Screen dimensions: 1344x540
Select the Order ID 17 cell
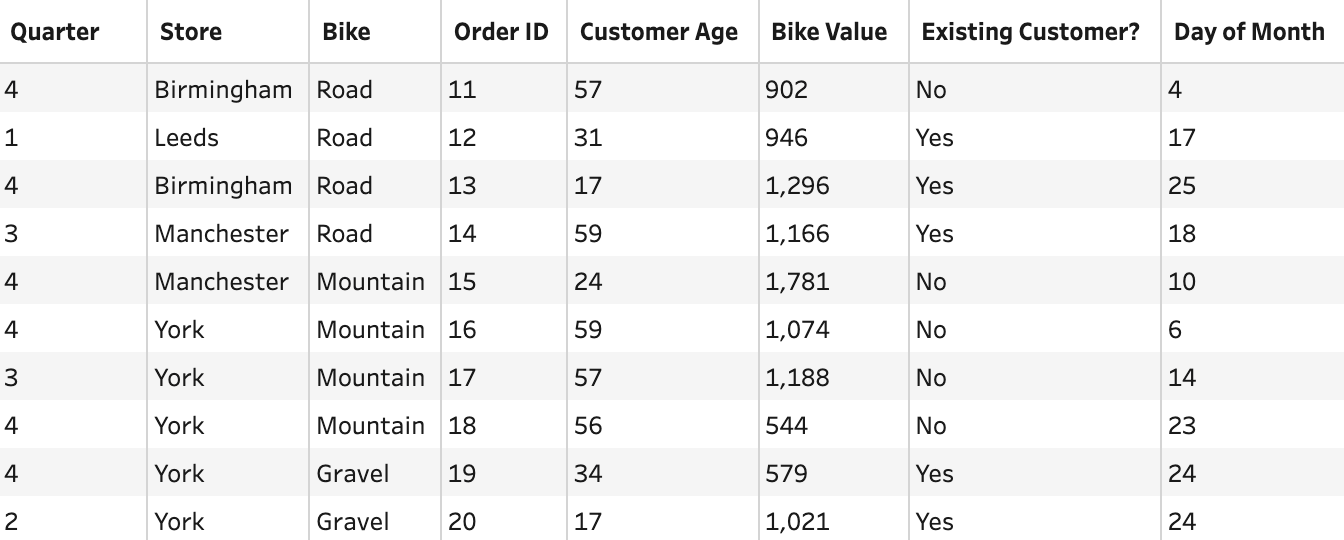(x=462, y=378)
